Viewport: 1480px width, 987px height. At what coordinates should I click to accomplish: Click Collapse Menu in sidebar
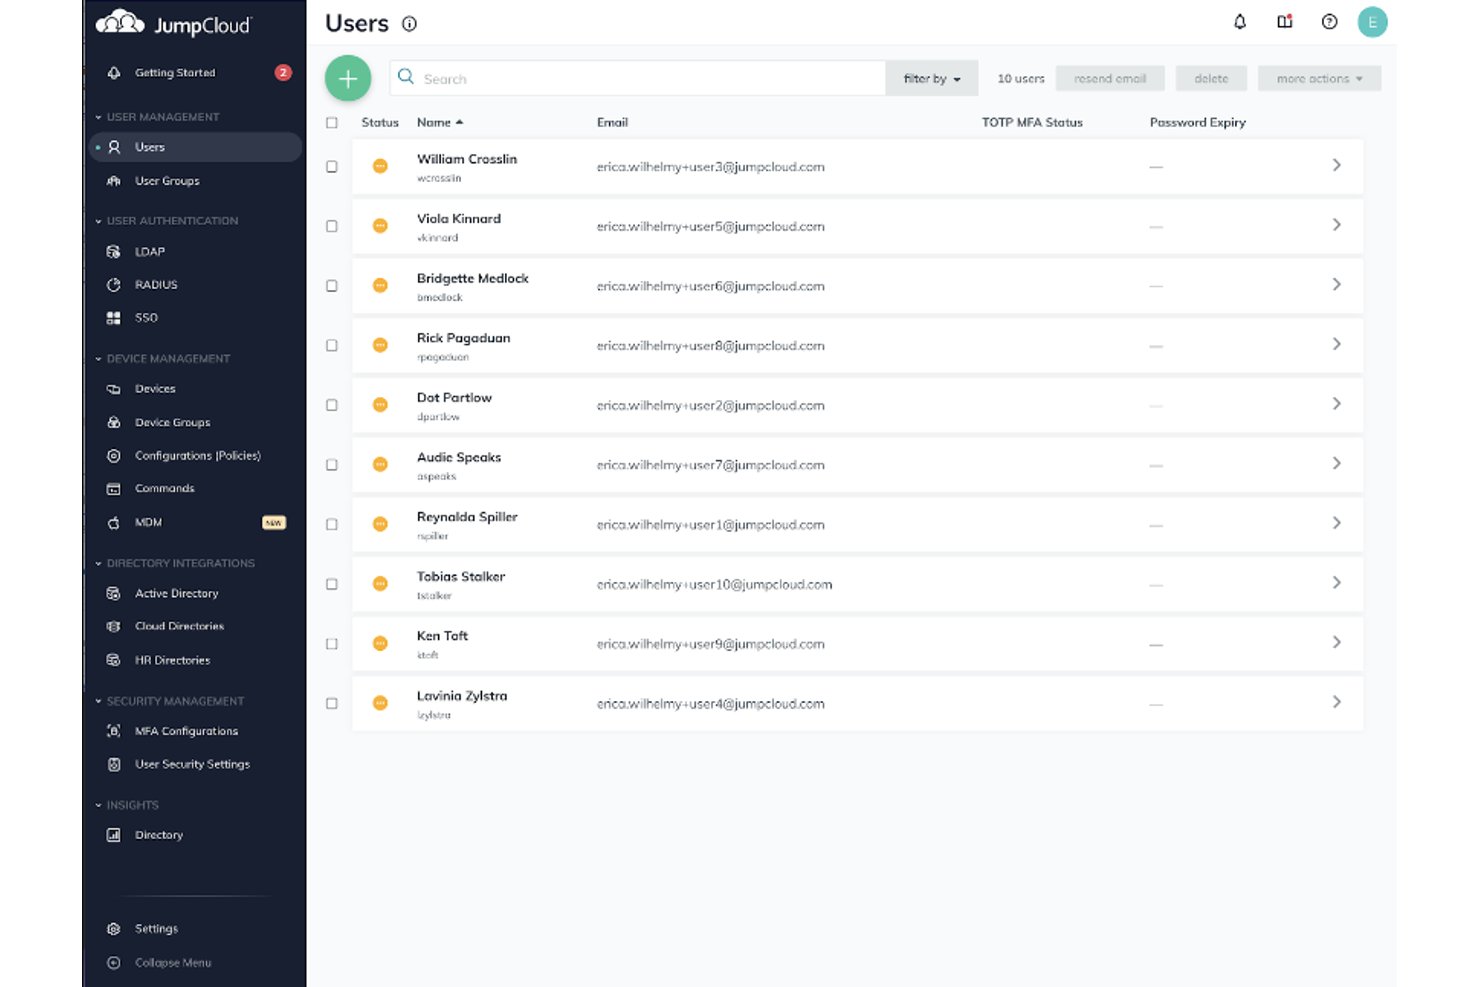pyautogui.click(x=172, y=963)
